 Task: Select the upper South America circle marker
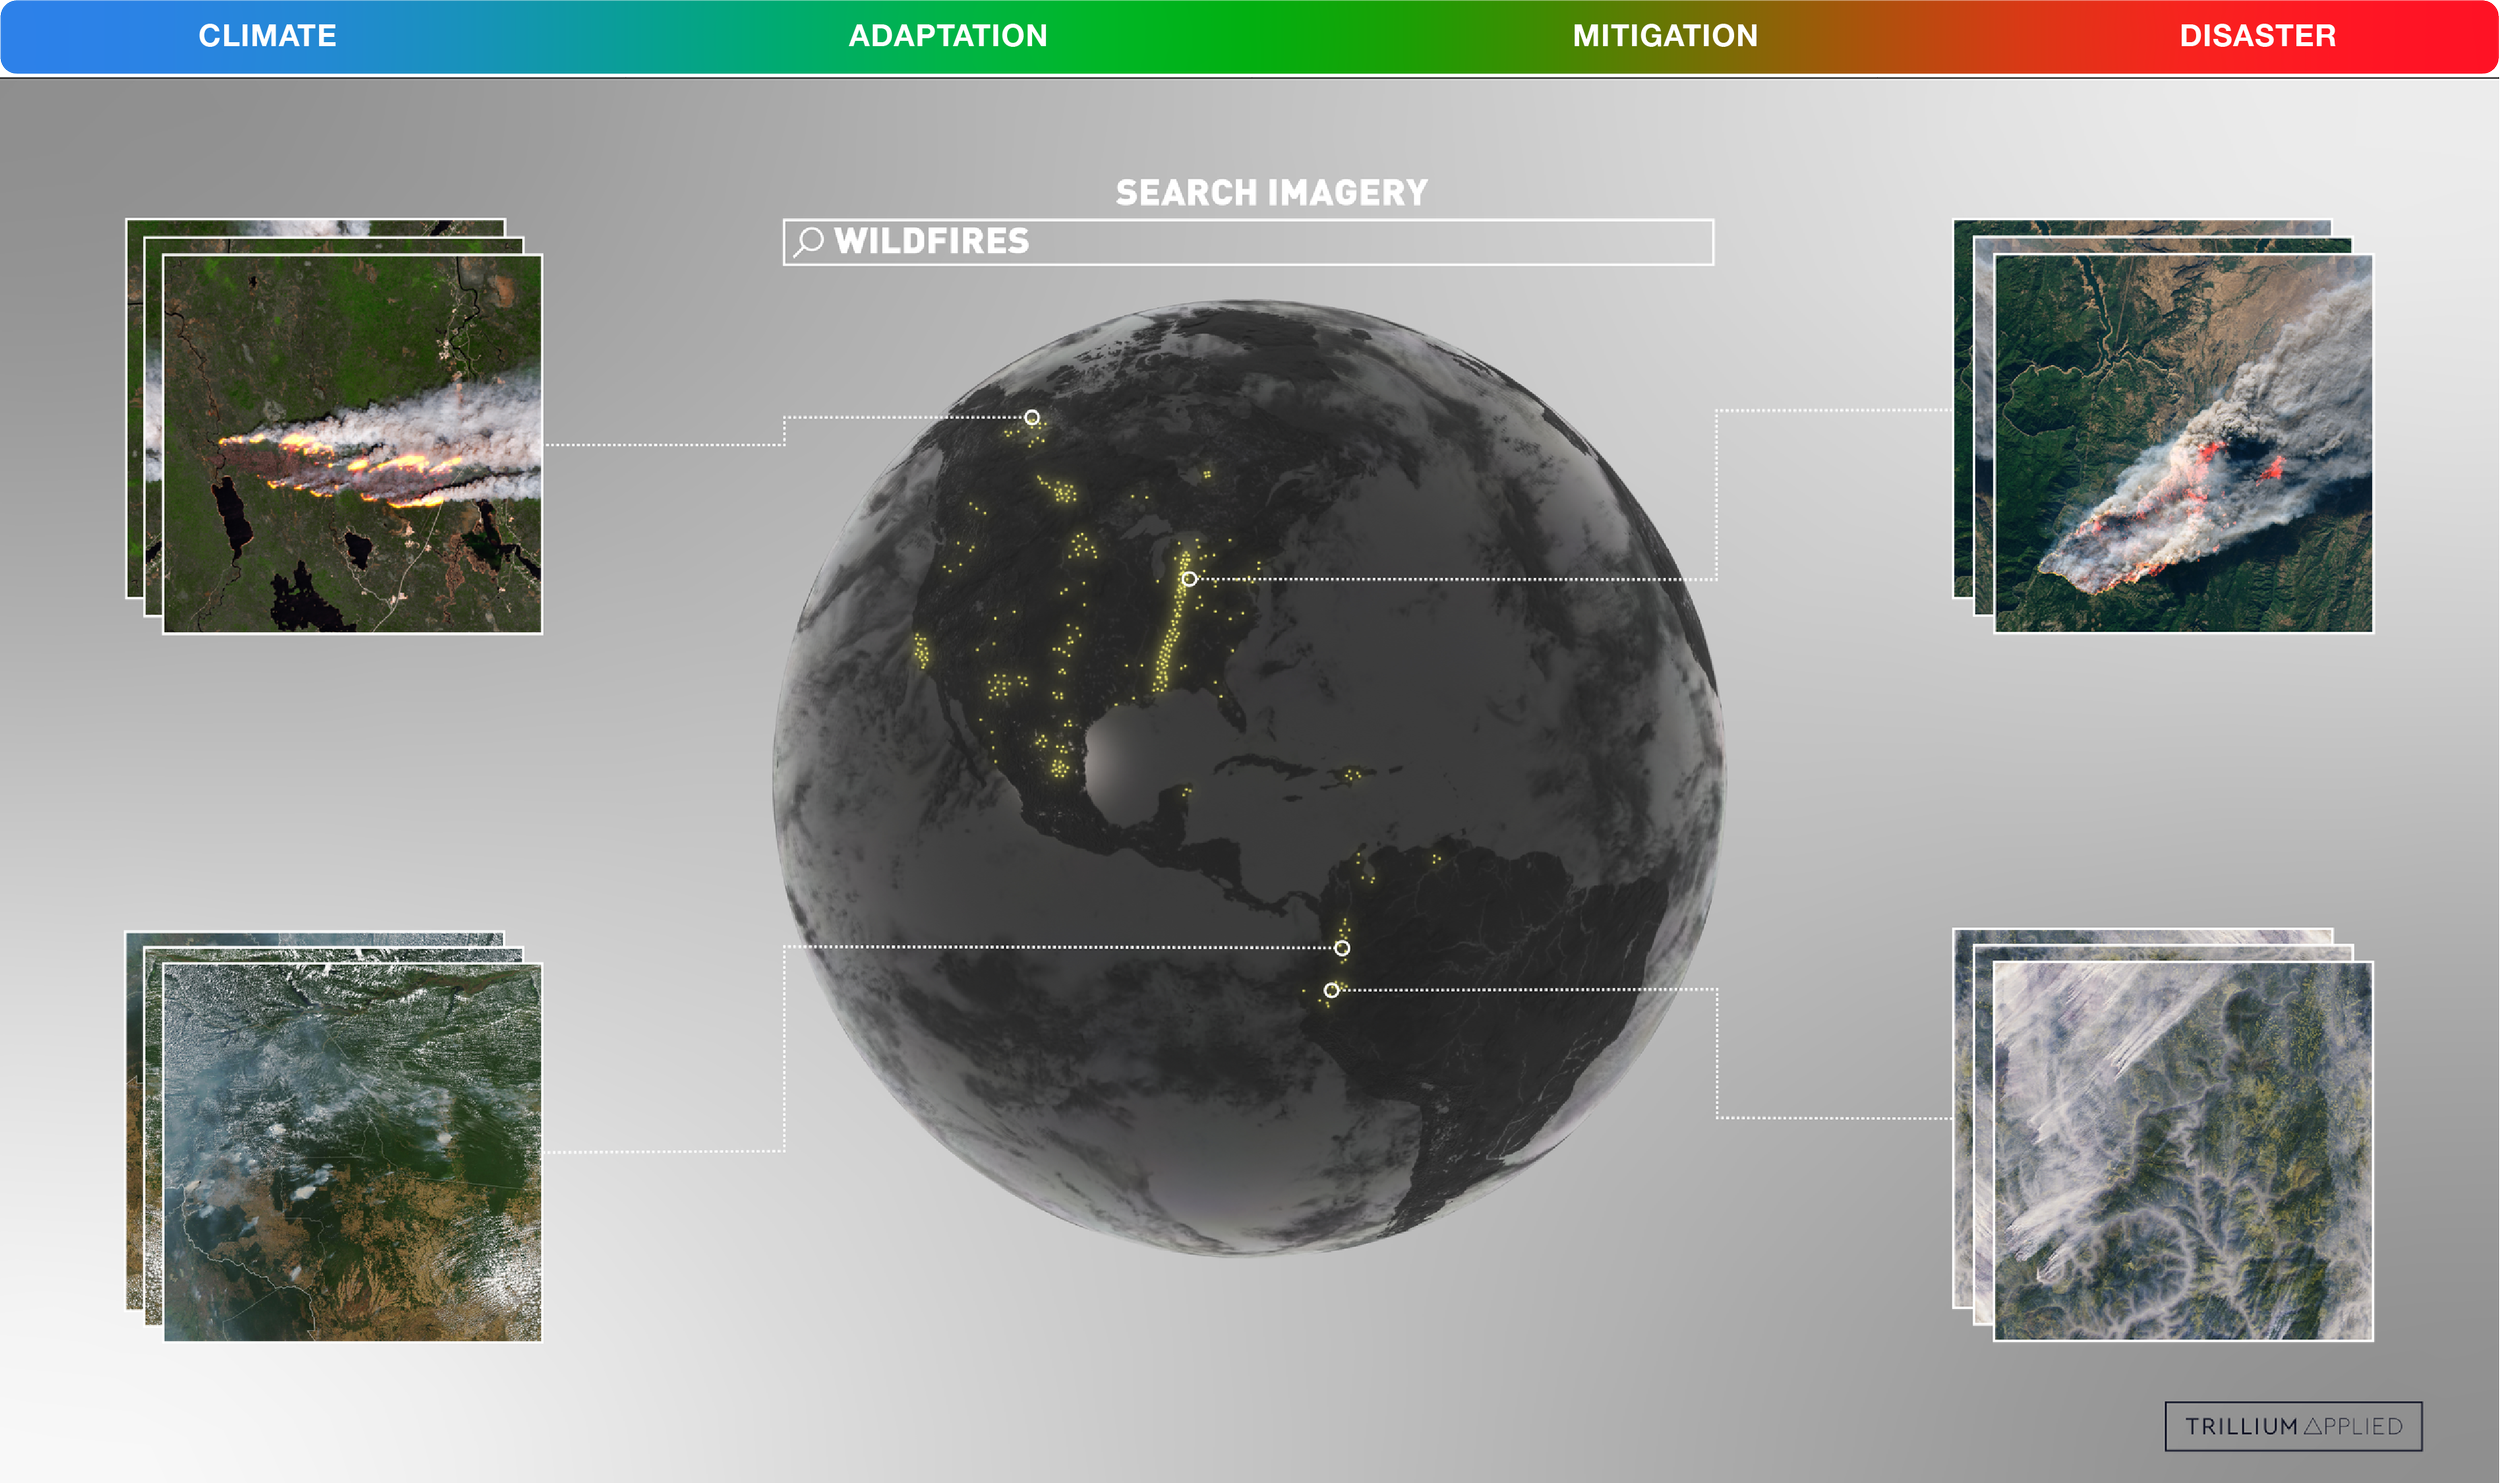[1342, 948]
